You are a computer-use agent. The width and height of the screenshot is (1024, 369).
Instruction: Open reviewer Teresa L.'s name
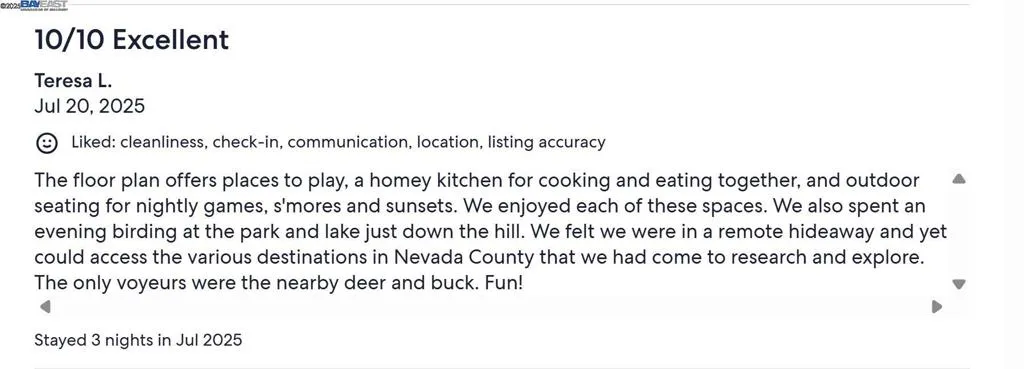73,81
